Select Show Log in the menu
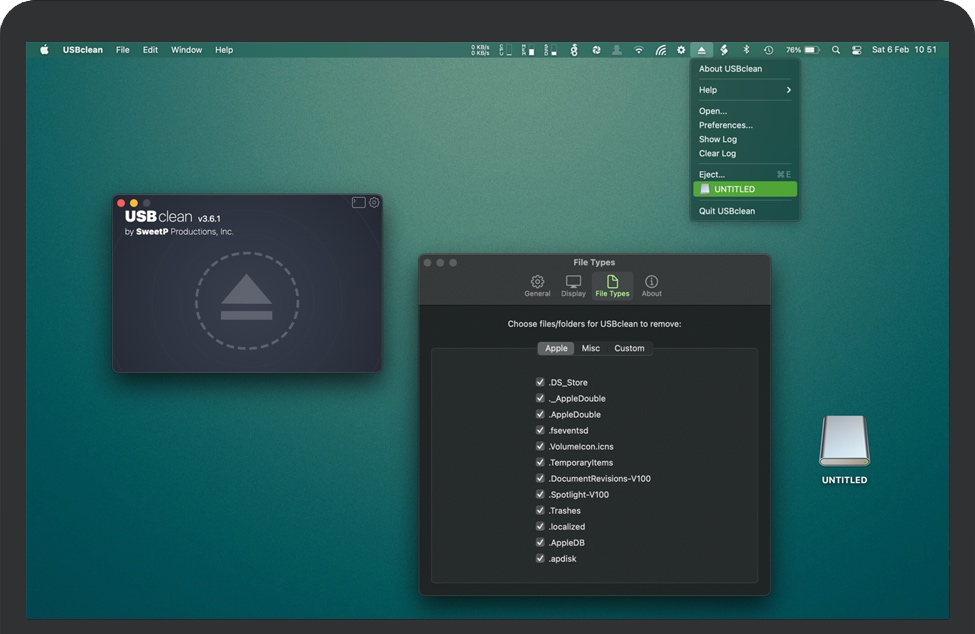The image size is (975, 634). click(x=717, y=140)
